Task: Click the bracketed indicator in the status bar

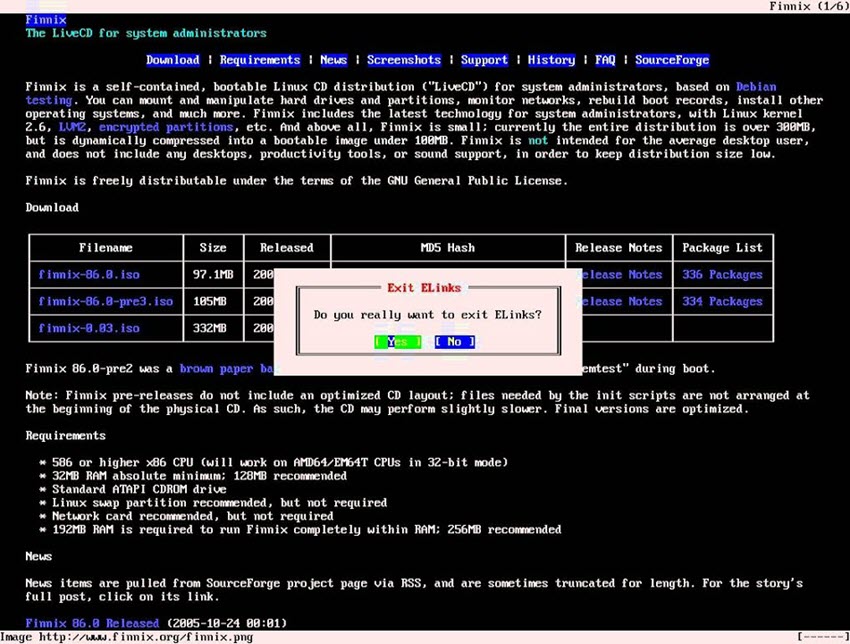Action: (823, 637)
